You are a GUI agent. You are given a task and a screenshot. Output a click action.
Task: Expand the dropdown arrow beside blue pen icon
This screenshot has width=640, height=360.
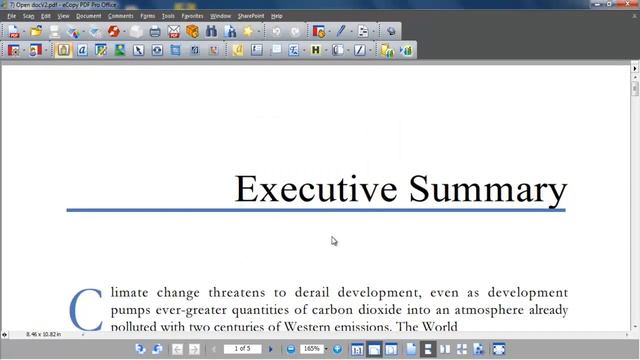pyautogui.click(x=351, y=32)
